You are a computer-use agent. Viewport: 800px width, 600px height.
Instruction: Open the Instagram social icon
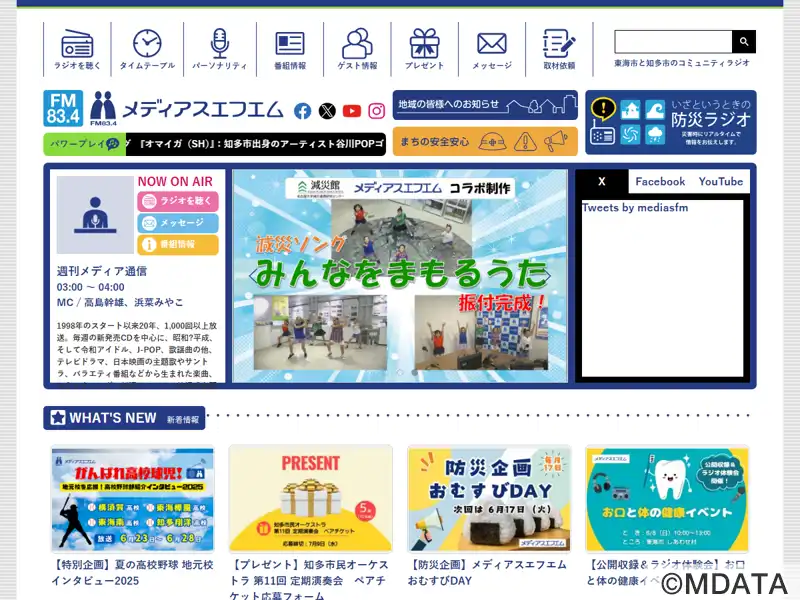coord(377,111)
